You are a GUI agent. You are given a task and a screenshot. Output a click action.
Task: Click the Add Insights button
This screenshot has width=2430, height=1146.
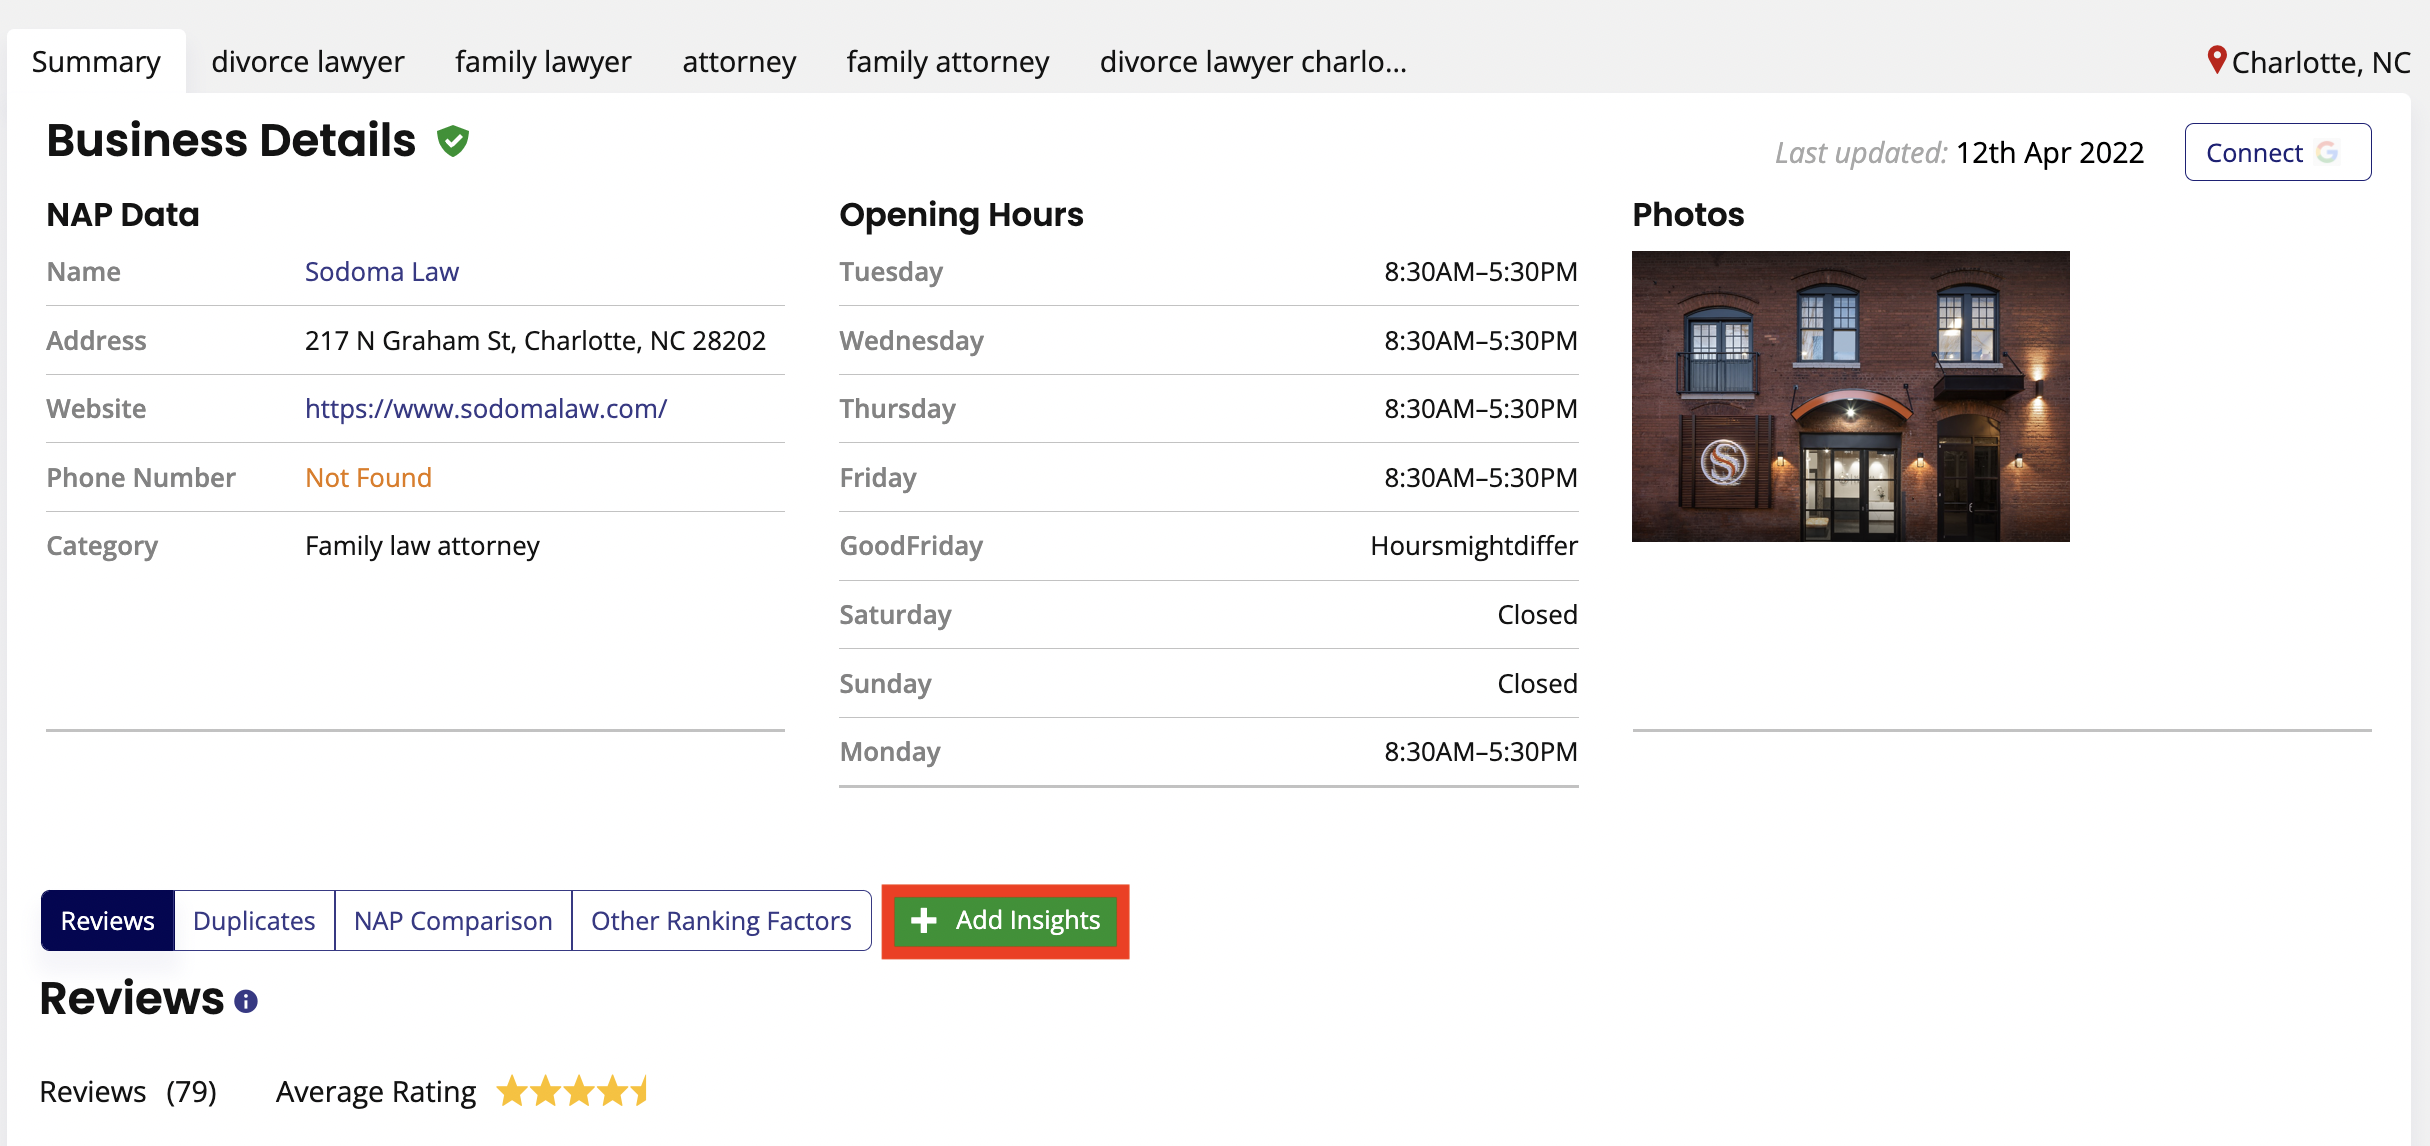1006,920
